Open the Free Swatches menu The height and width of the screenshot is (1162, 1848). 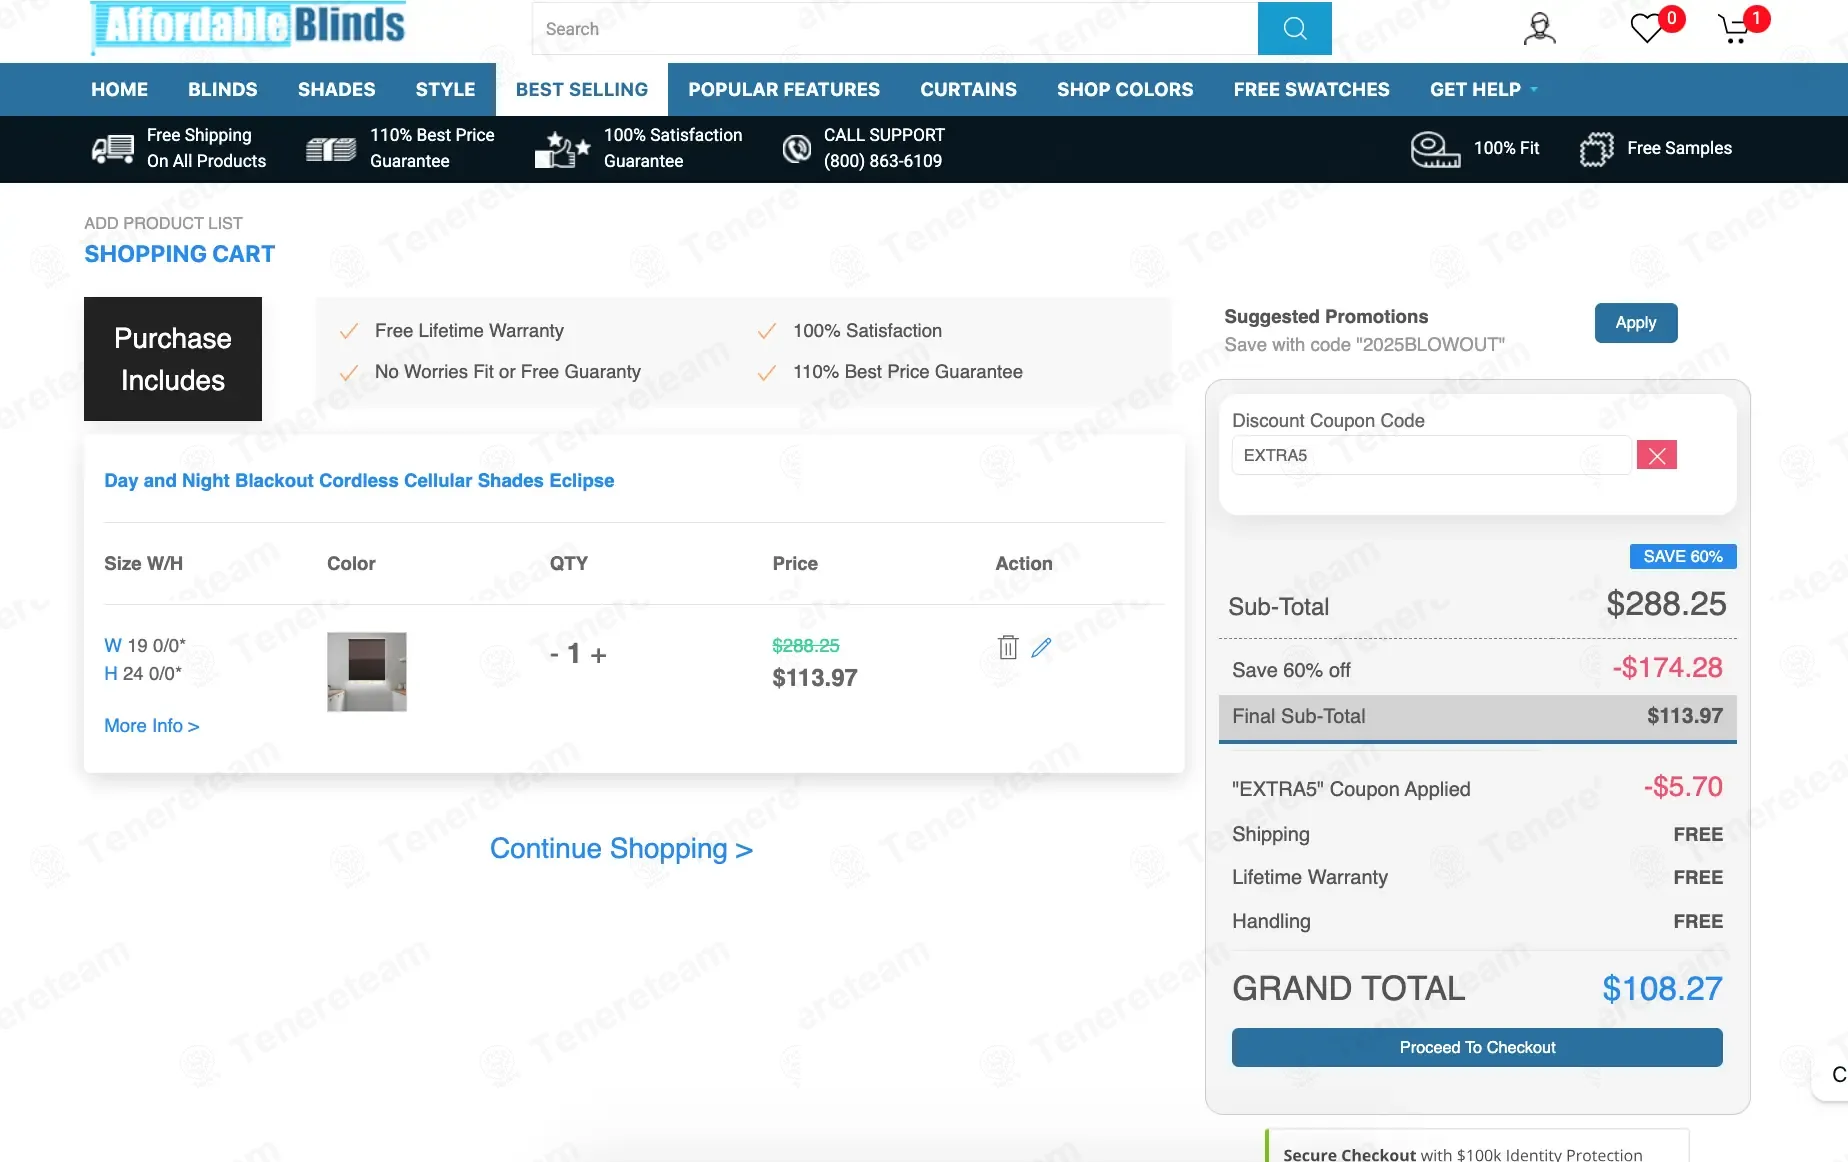1311,89
